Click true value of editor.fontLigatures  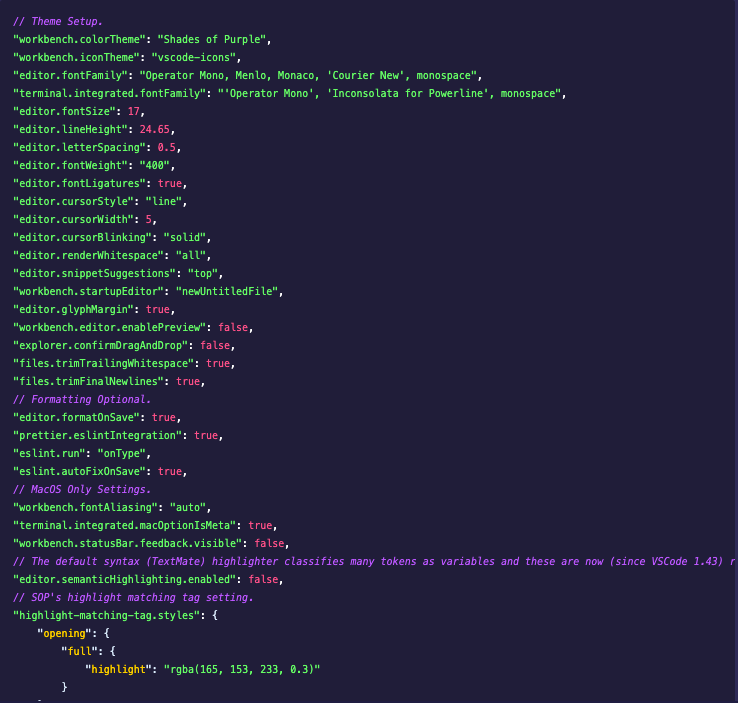point(169,184)
